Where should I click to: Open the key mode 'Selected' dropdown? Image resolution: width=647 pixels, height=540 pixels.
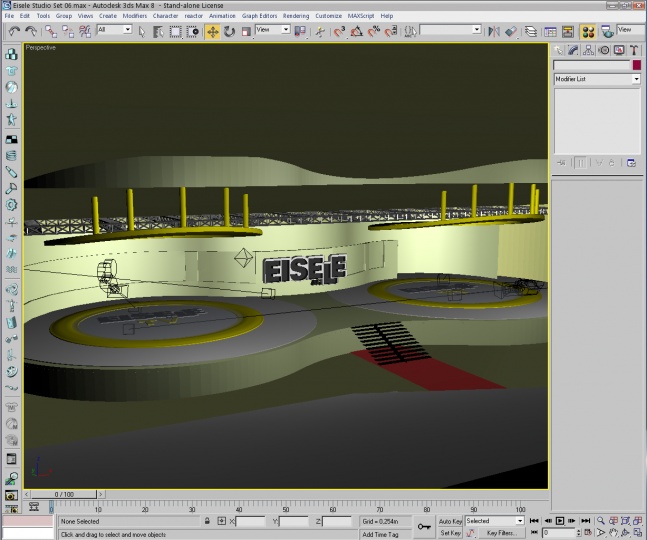(x=494, y=521)
